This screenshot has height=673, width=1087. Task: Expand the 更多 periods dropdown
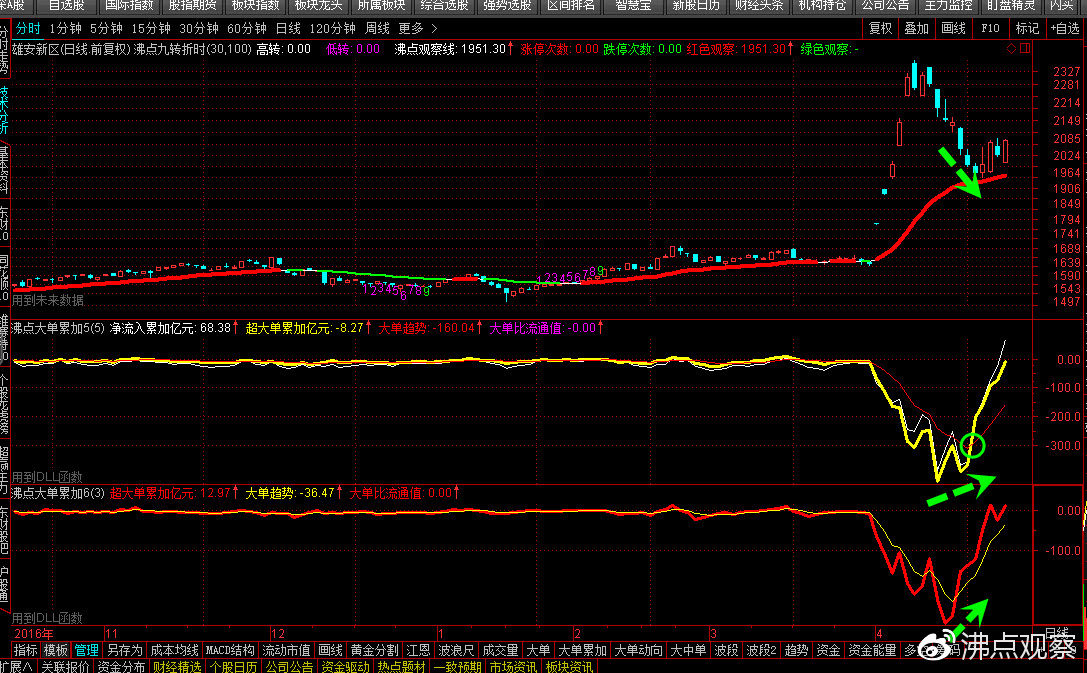click(410, 28)
